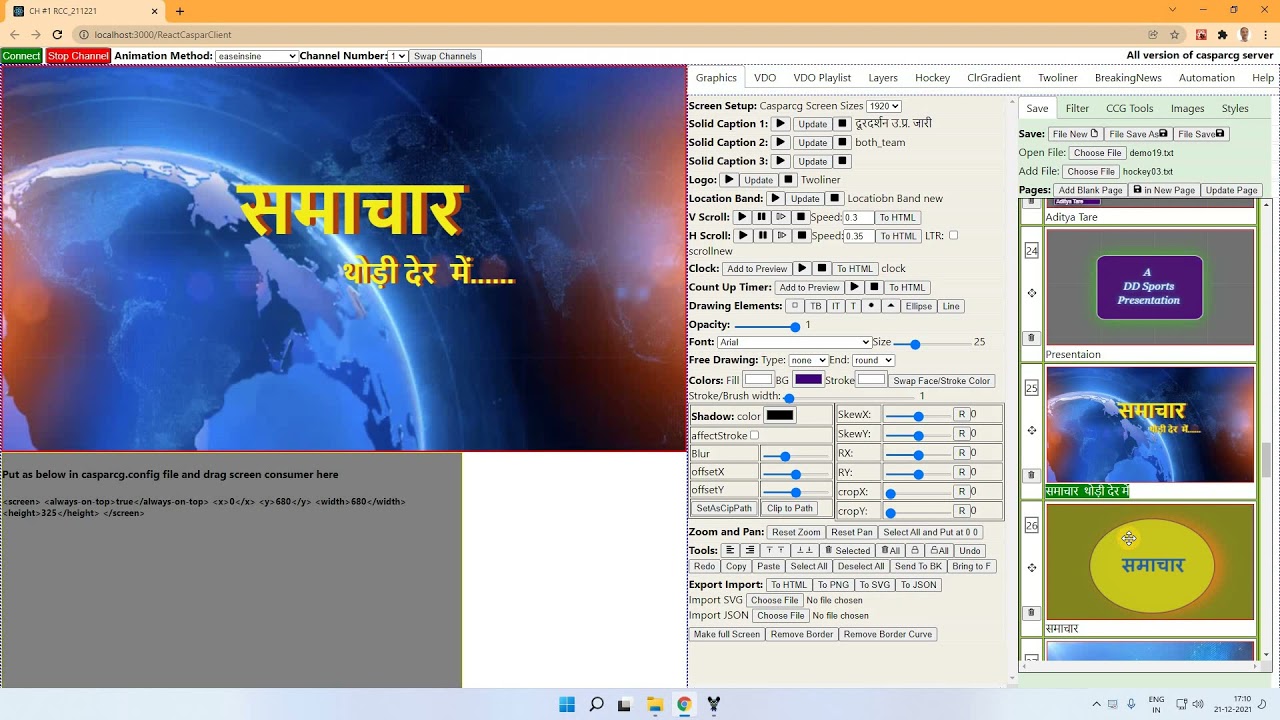Open Chrome from the taskbar
The height and width of the screenshot is (720, 1280).
click(684, 704)
